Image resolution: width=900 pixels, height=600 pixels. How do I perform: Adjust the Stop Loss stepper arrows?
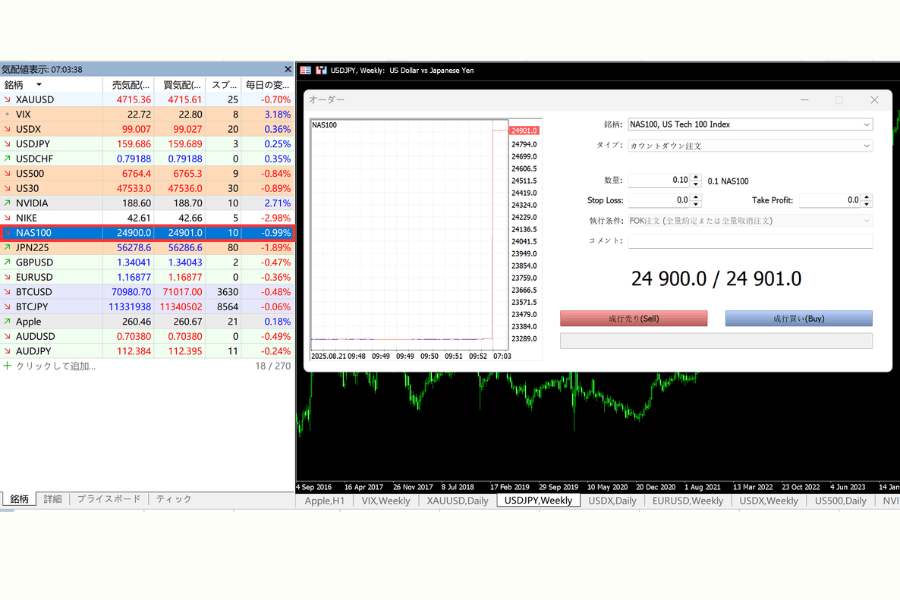pyautogui.click(x=695, y=200)
